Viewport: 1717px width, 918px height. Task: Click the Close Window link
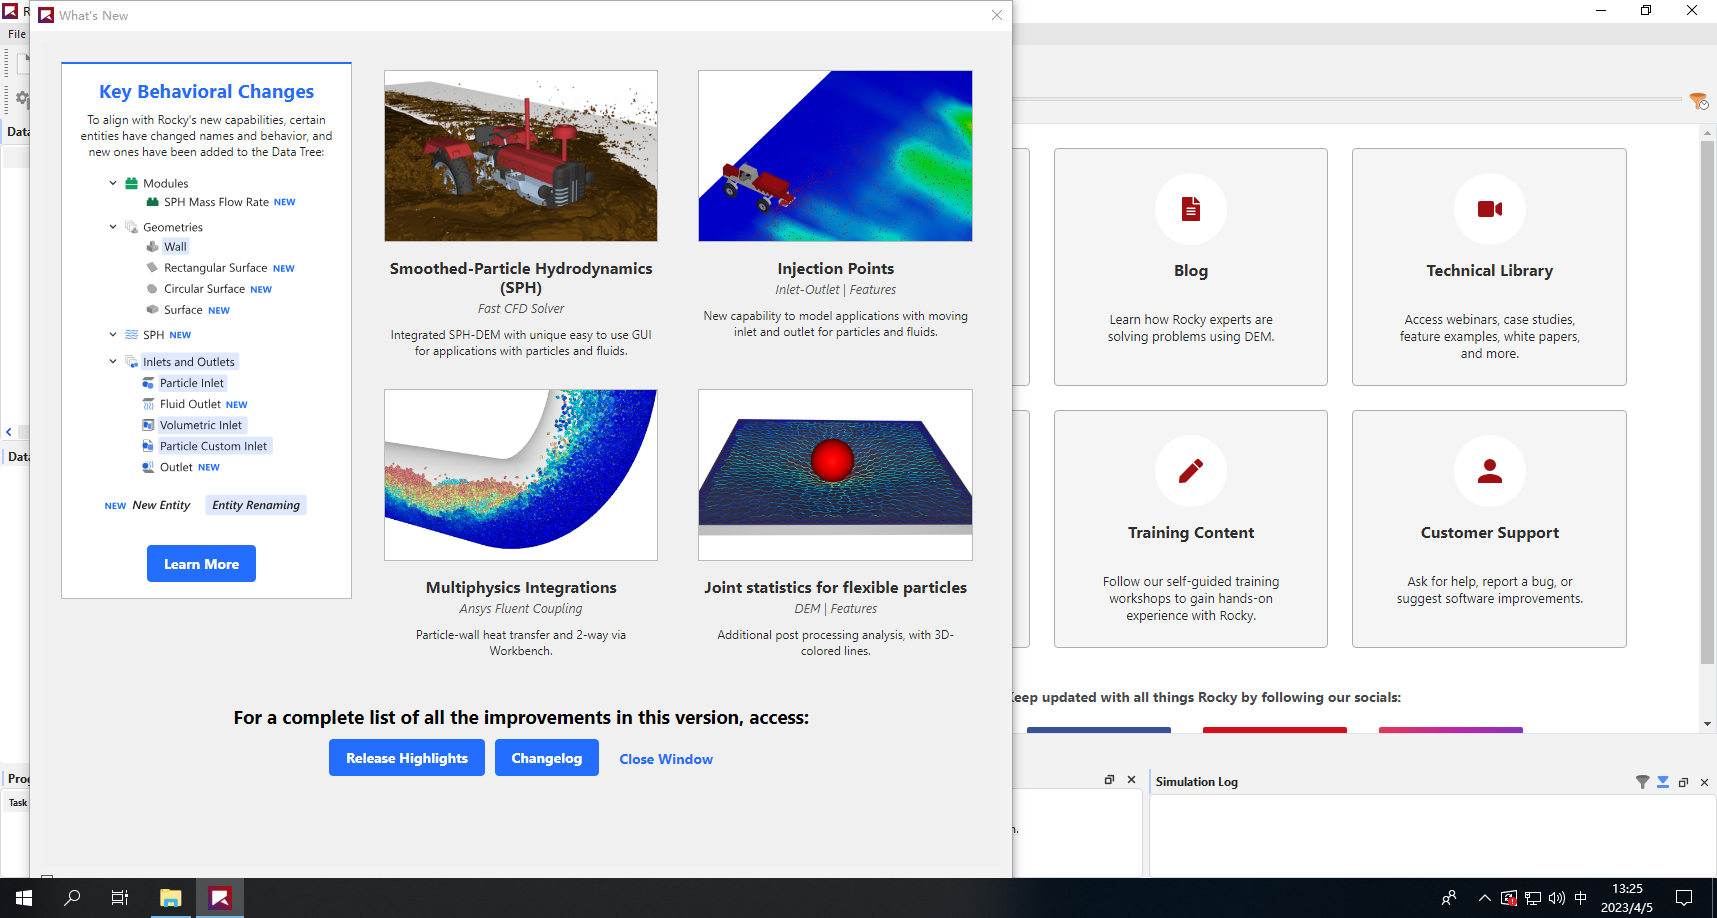(x=666, y=759)
